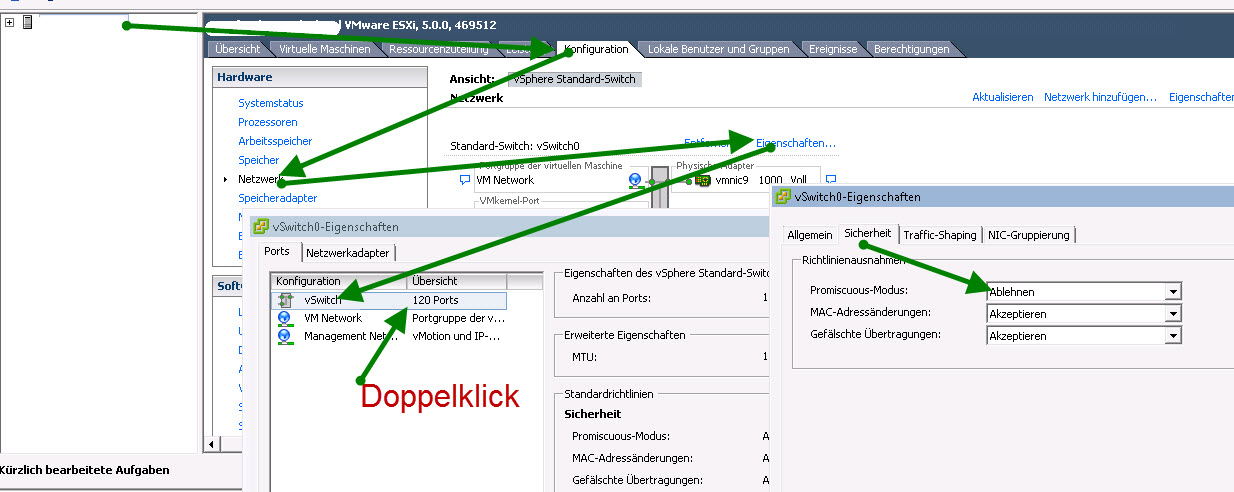Select vSwitch row icon in ports list
Screen dimensions: 1234x492
[284, 300]
